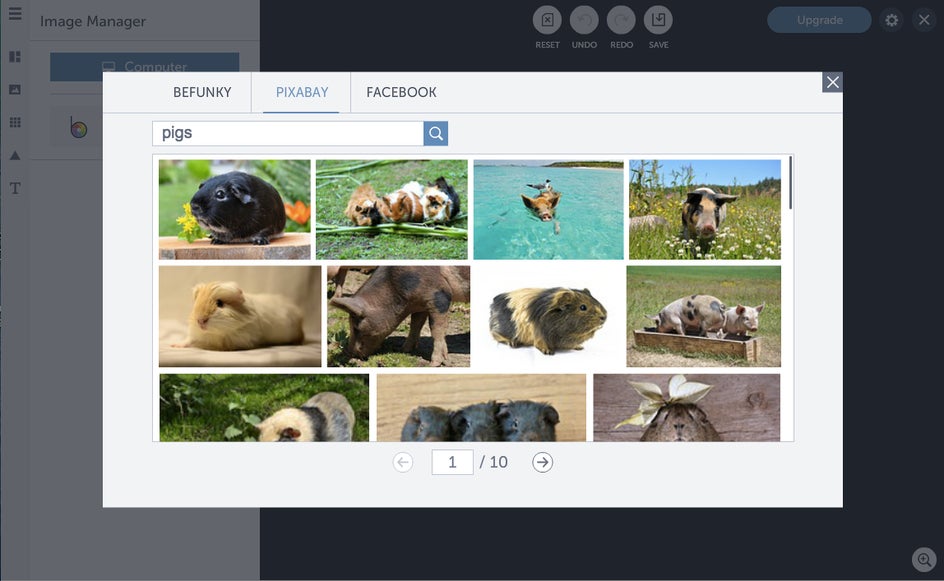Switch to the FACEBOOK tab
Screen dimensions: 944x581
(x=402, y=92)
